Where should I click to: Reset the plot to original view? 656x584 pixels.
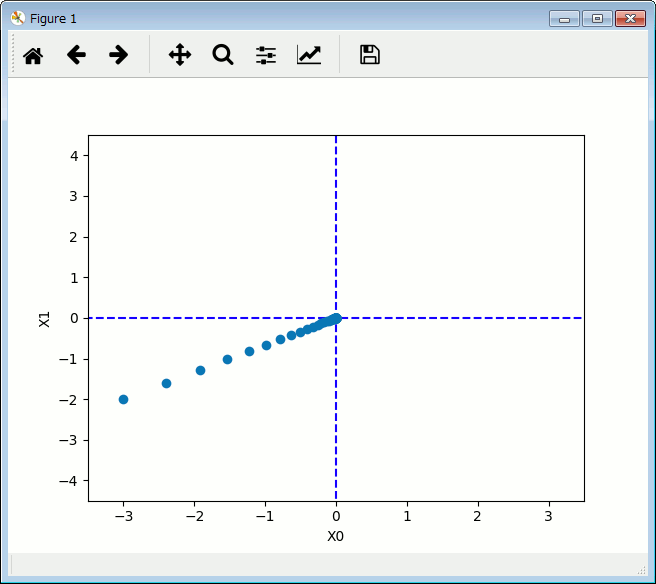click(33, 55)
